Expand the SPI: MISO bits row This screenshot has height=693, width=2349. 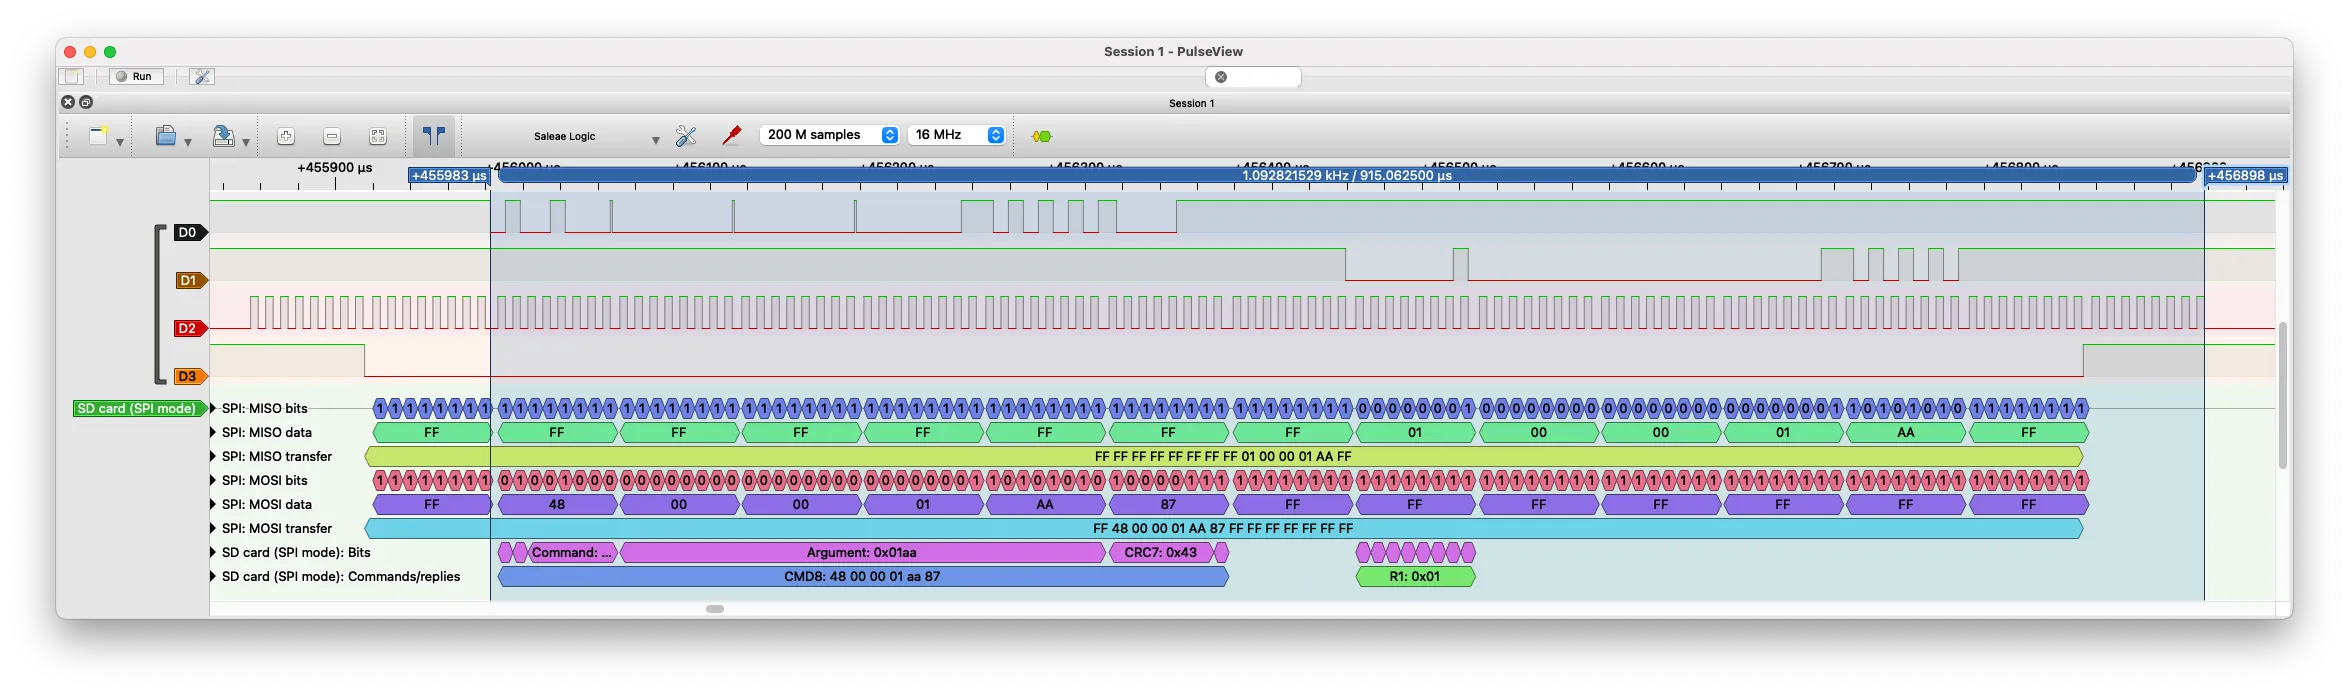[213, 408]
